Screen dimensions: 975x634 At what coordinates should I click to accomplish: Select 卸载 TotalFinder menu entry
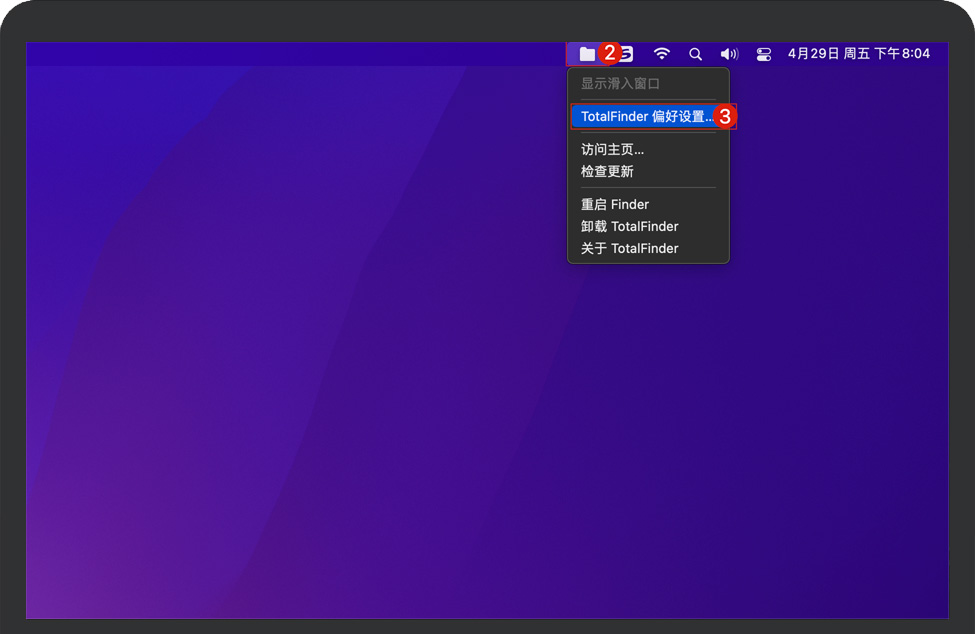pos(629,226)
